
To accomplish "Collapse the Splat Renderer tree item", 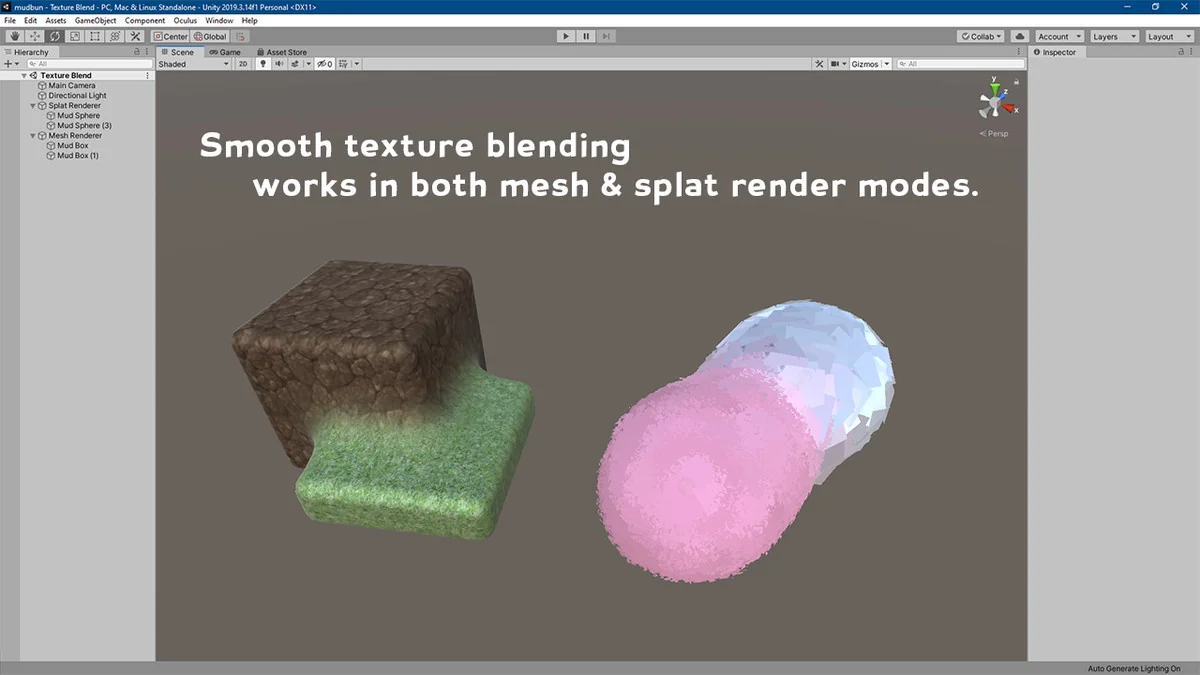I will click(x=33, y=106).
